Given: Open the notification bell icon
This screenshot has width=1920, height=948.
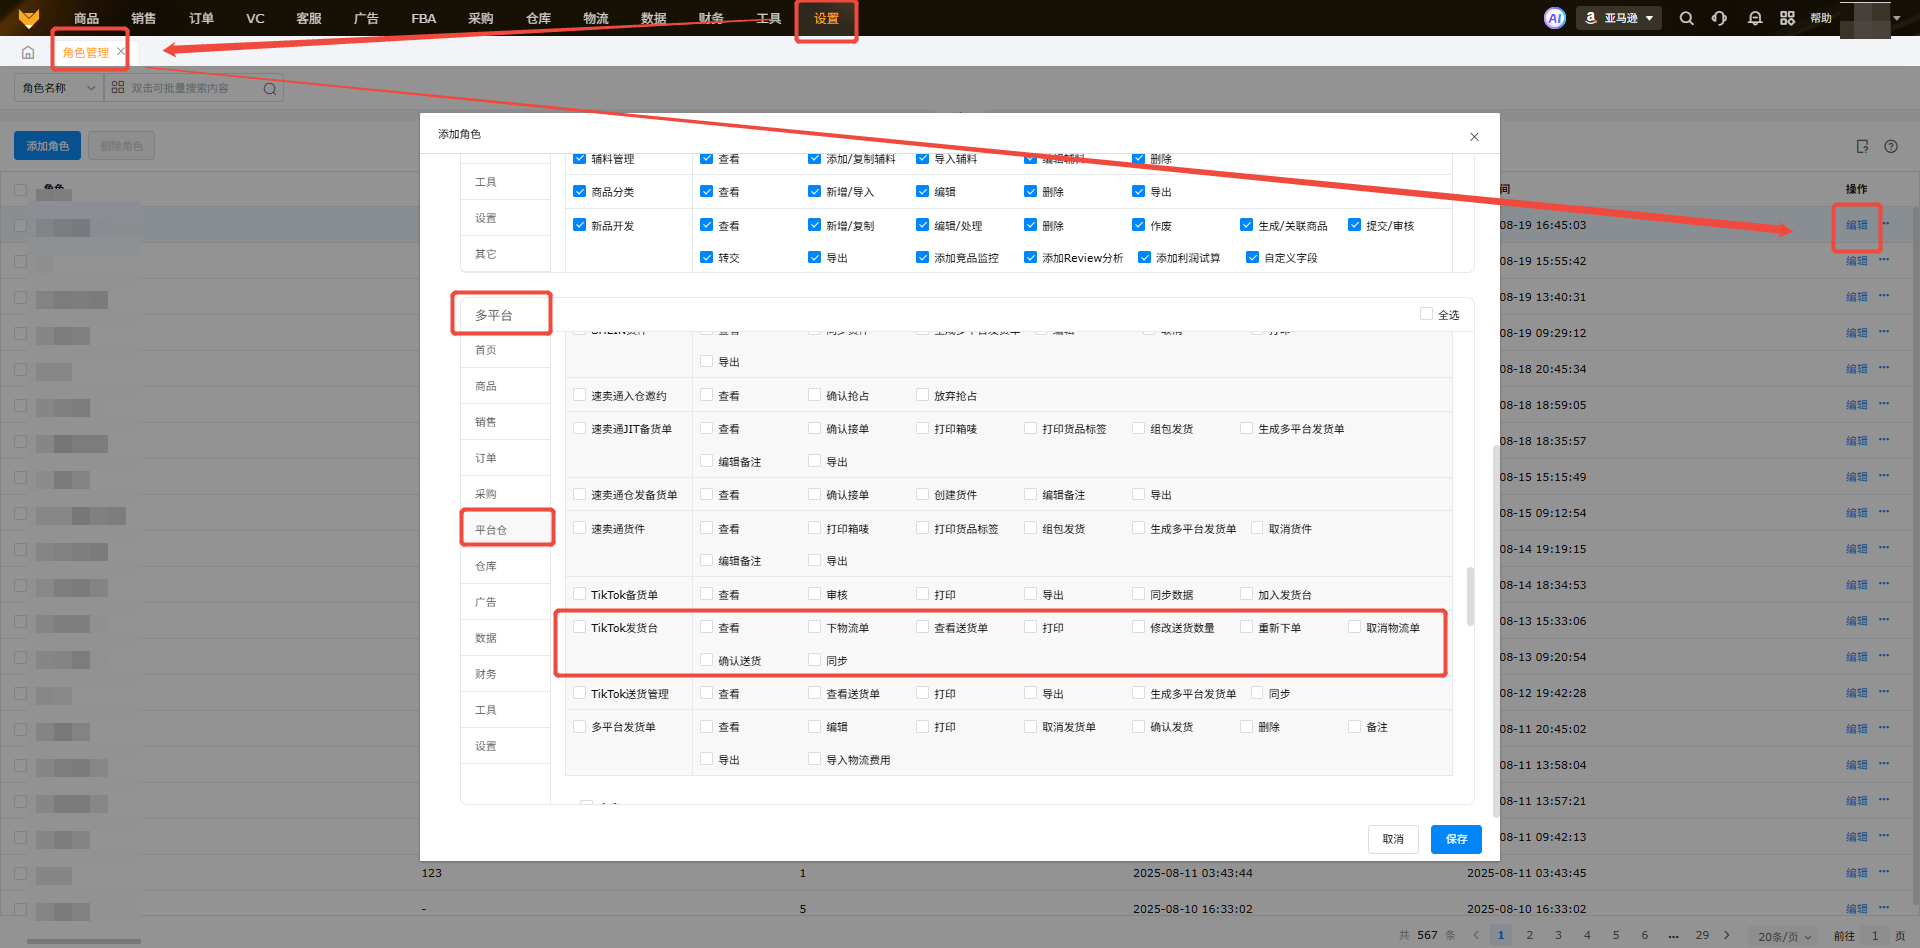Looking at the screenshot, I should point(1754,18).
